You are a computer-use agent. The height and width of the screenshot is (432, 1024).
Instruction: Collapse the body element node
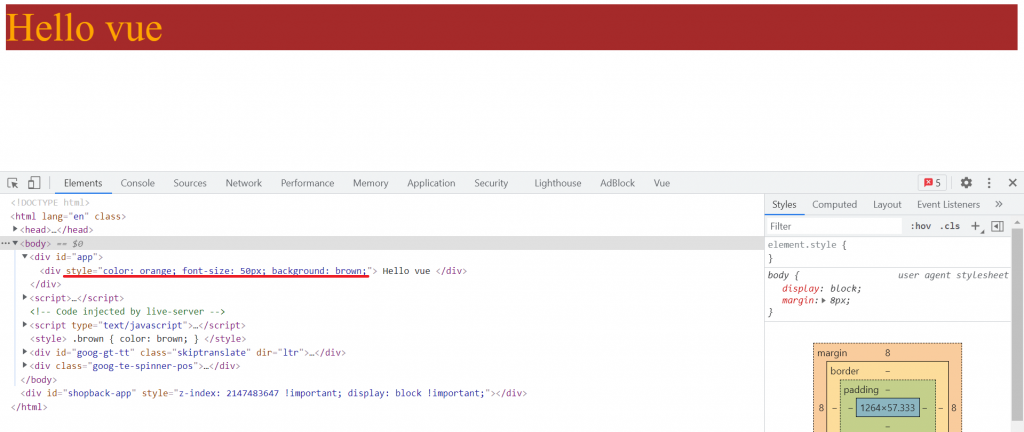click(x=15, y=243)
